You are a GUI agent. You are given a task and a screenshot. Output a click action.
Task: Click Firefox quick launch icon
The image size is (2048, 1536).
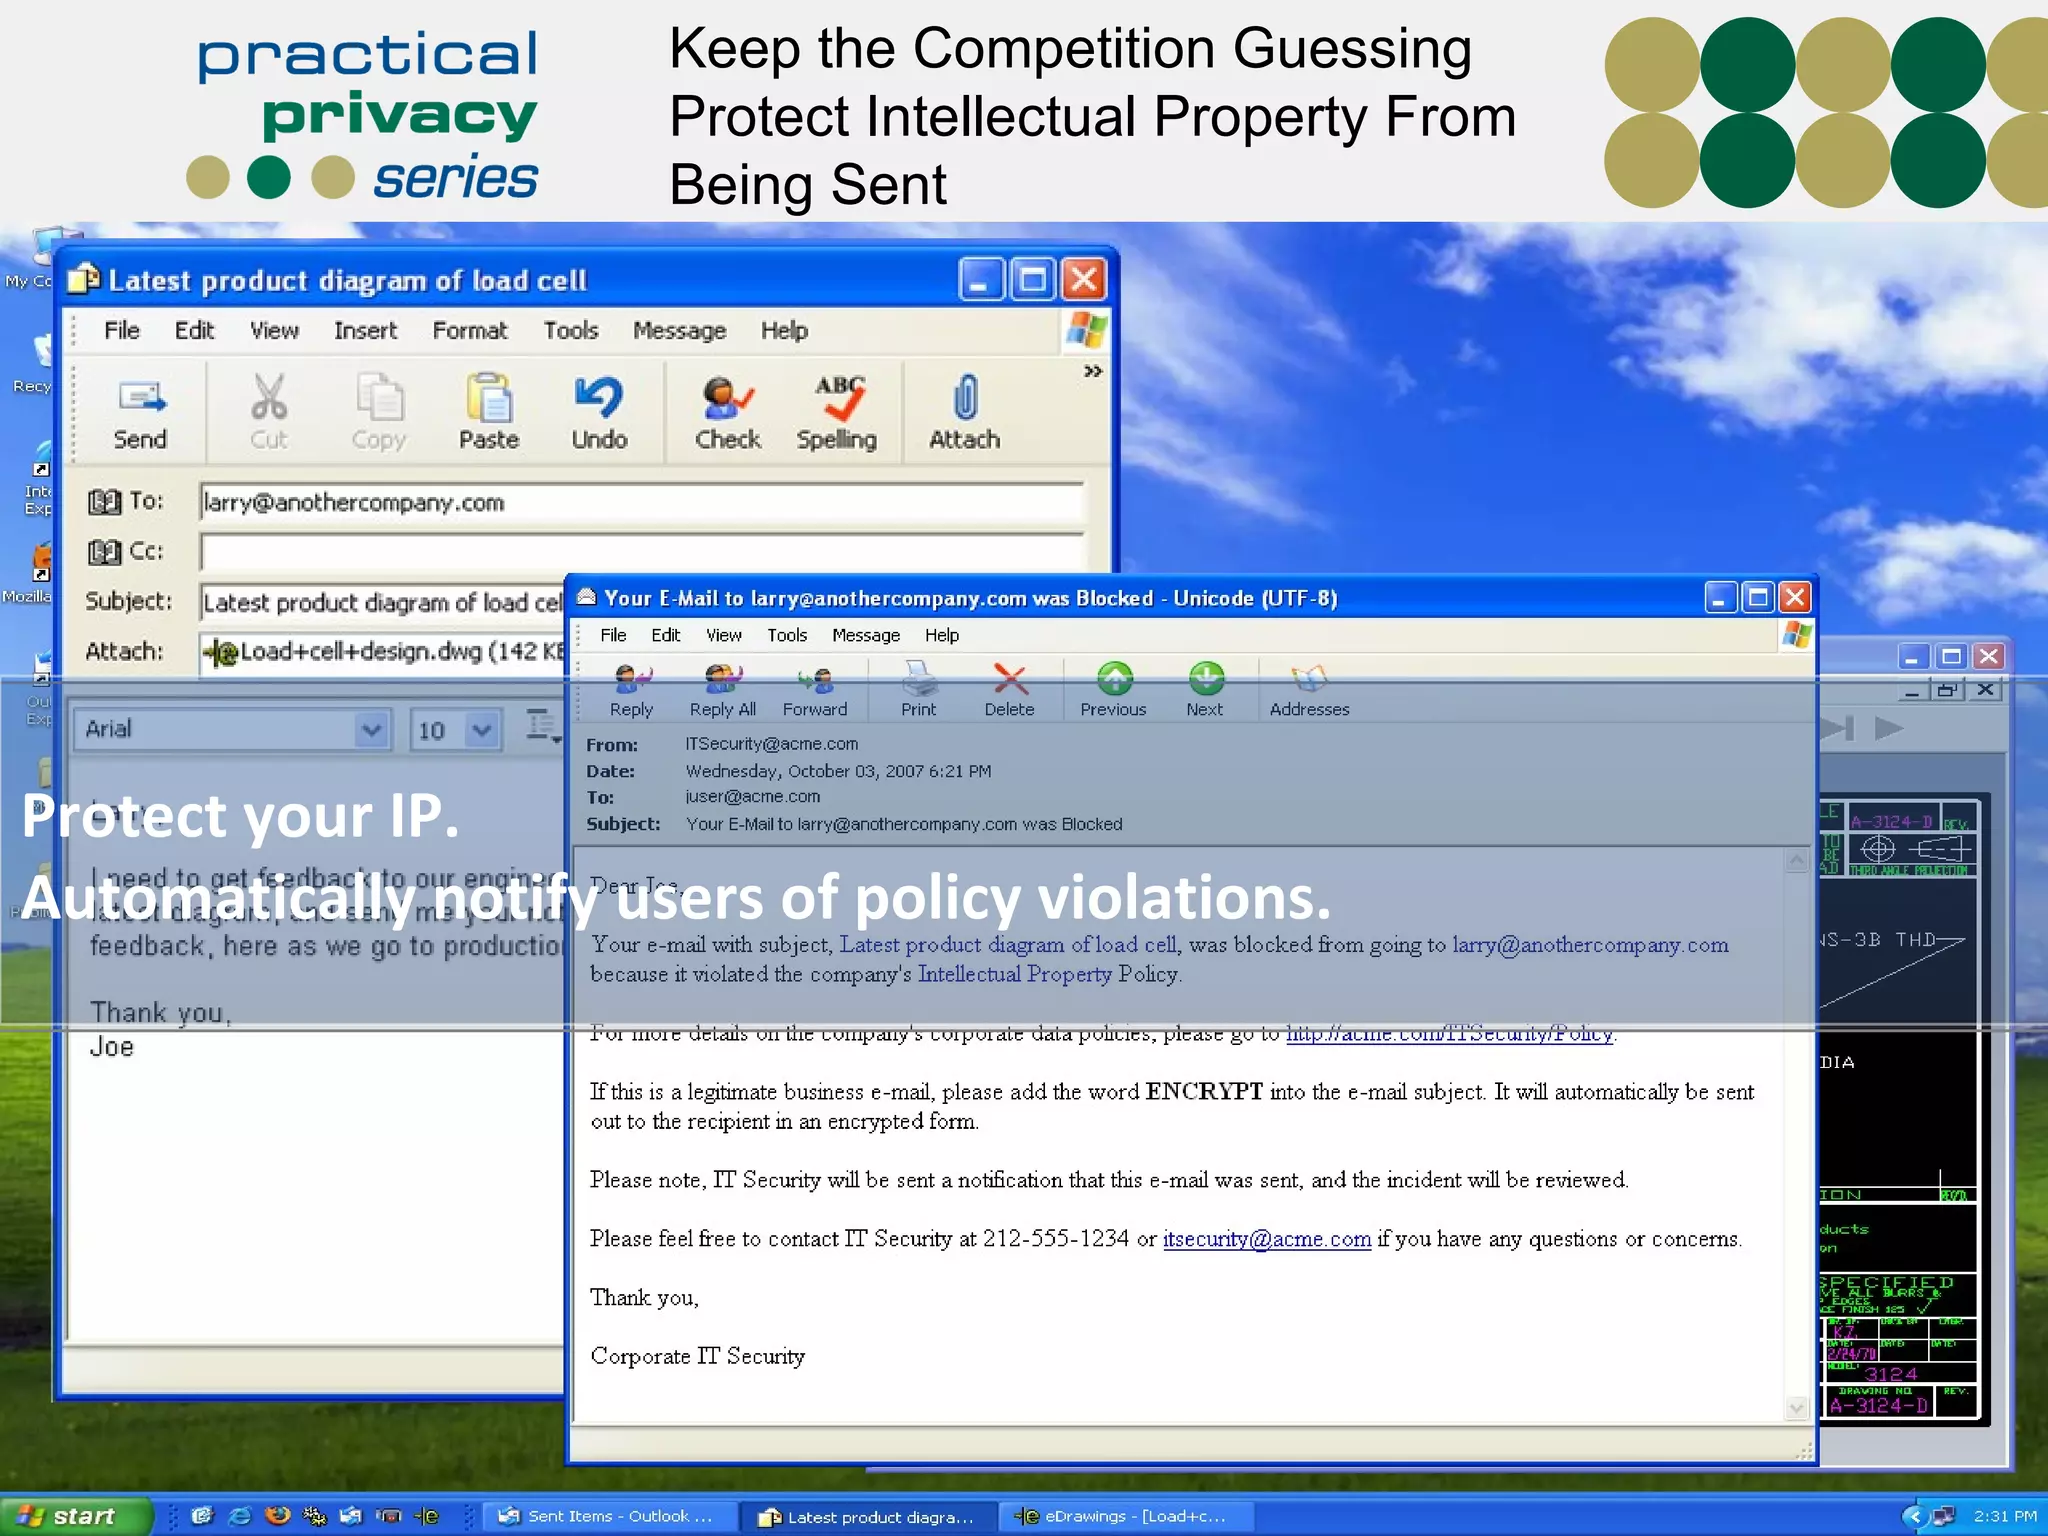pyautogui.click(x=277, y=1516)
